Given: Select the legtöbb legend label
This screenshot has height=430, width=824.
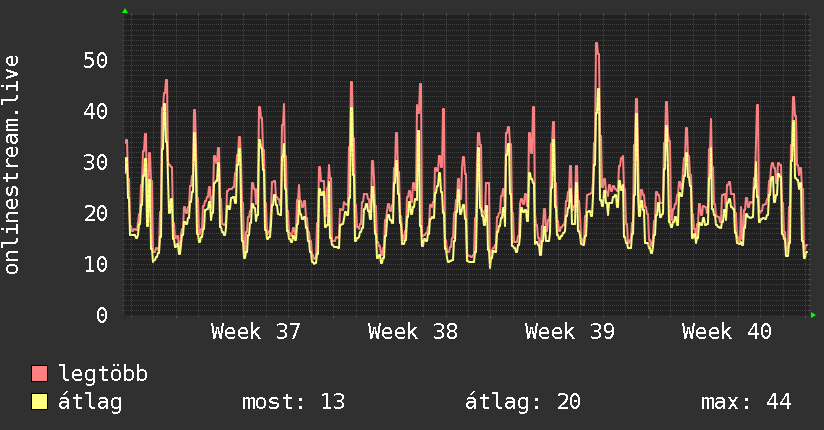Looking at the screenshot, I should pos(103,374).
